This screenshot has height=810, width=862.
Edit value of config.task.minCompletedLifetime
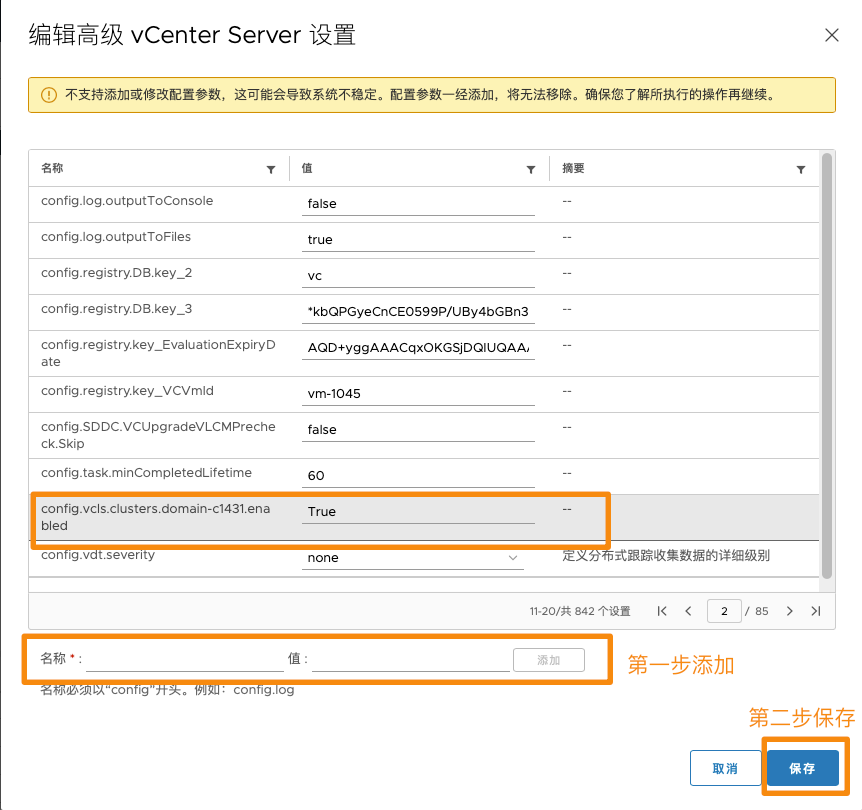click(x=418, y=476)
